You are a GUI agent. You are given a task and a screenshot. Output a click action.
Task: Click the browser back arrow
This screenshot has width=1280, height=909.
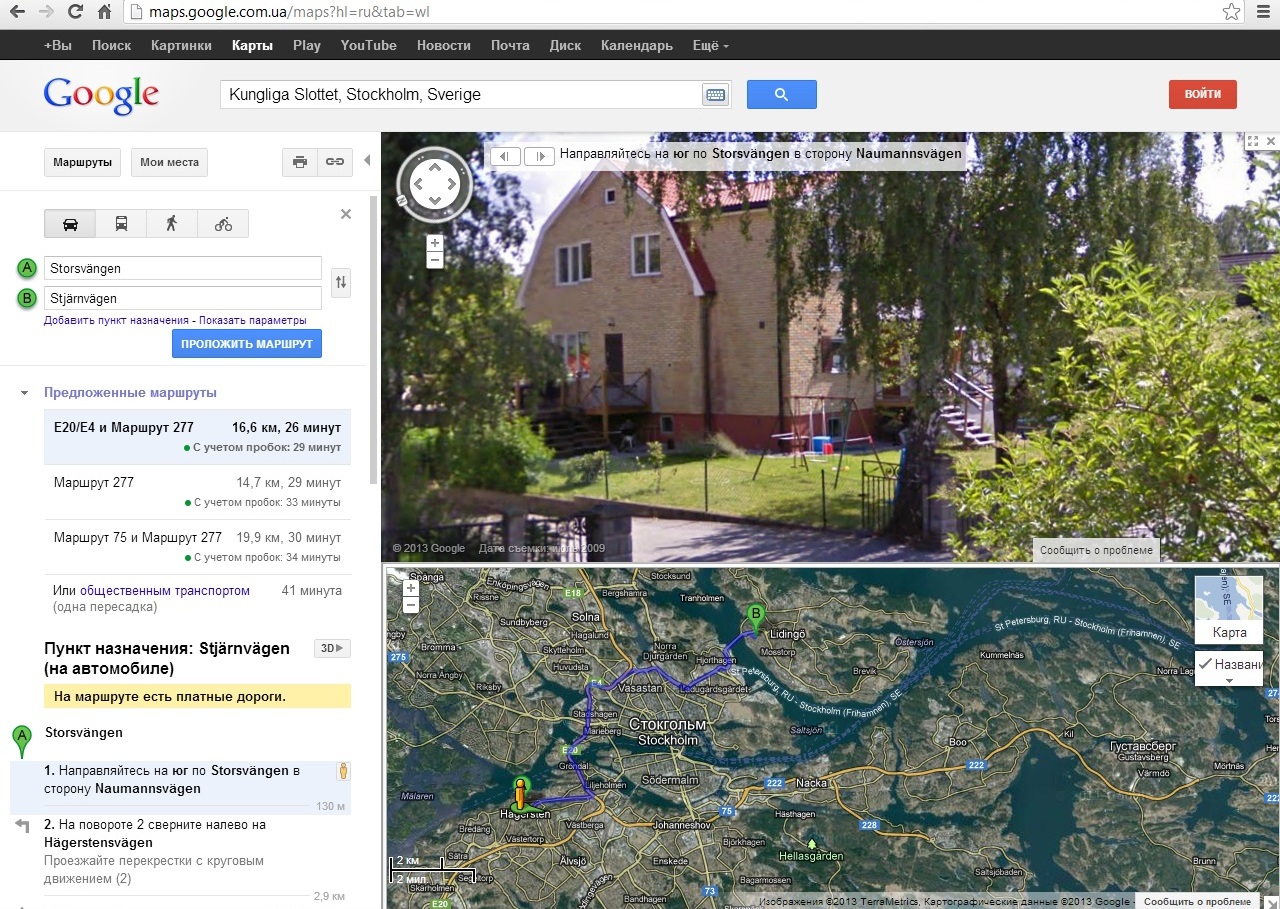(x=17, y=13)
